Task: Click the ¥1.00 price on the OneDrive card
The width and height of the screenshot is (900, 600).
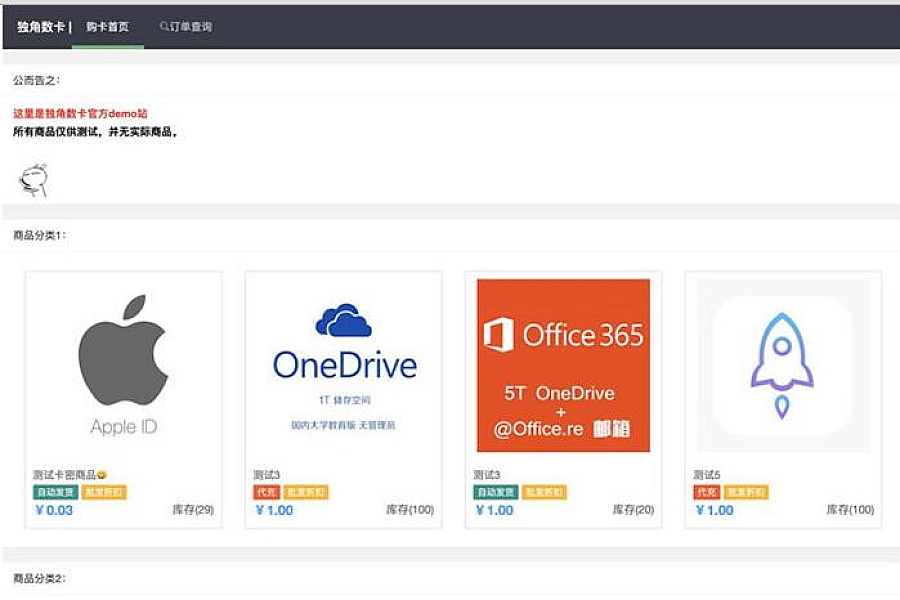Action: point(274,510)
